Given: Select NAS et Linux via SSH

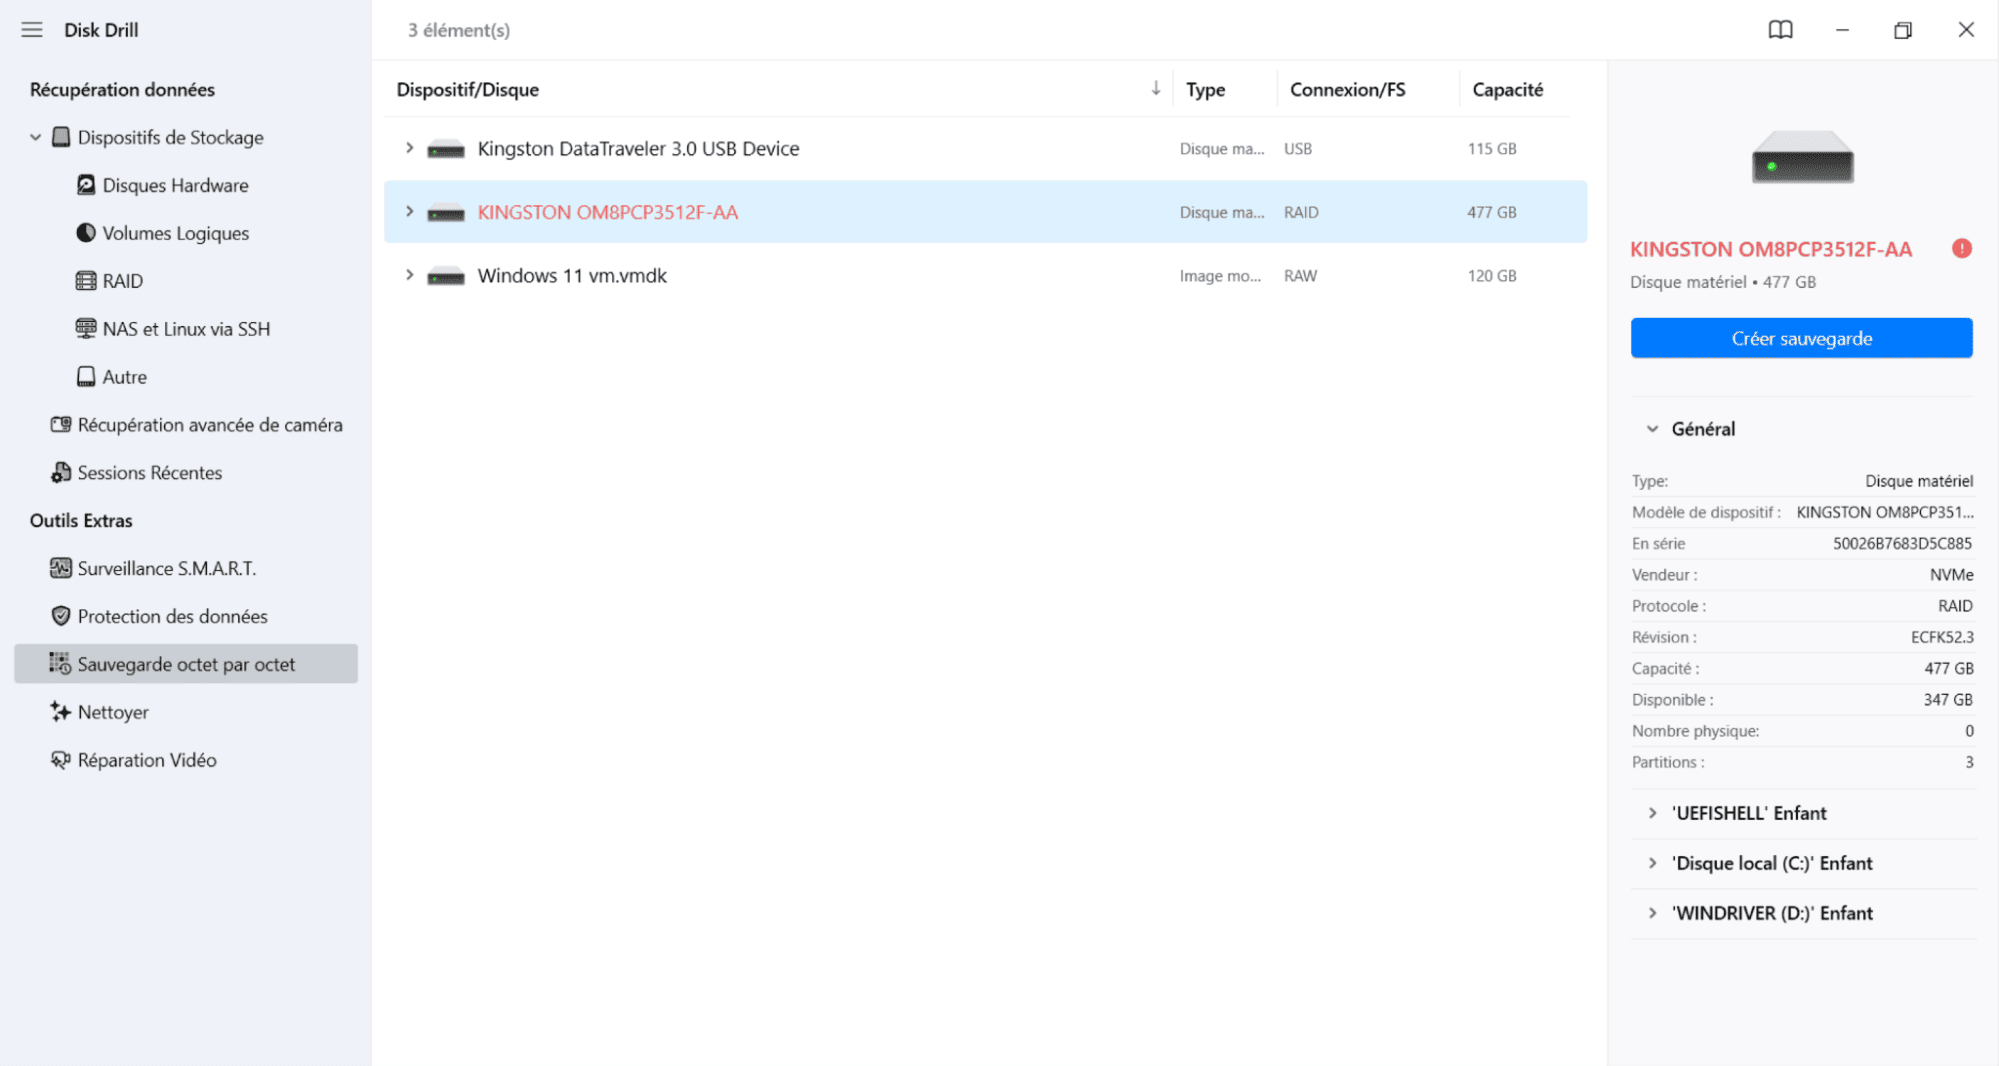Looking at the screenshot, I should pos(186,329).
